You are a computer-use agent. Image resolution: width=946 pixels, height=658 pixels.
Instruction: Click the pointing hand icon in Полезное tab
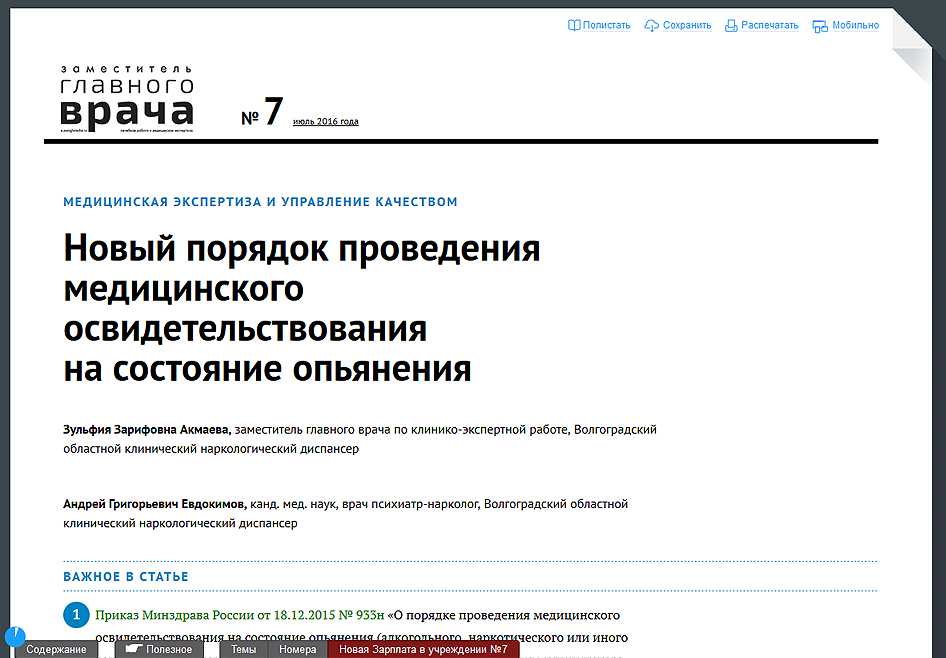pos(134,649)
